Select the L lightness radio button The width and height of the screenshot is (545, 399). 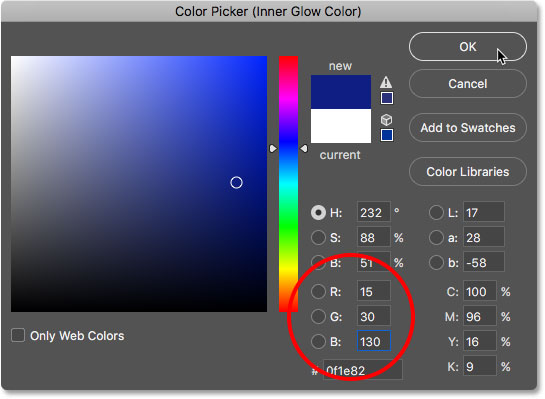point(436,213)
